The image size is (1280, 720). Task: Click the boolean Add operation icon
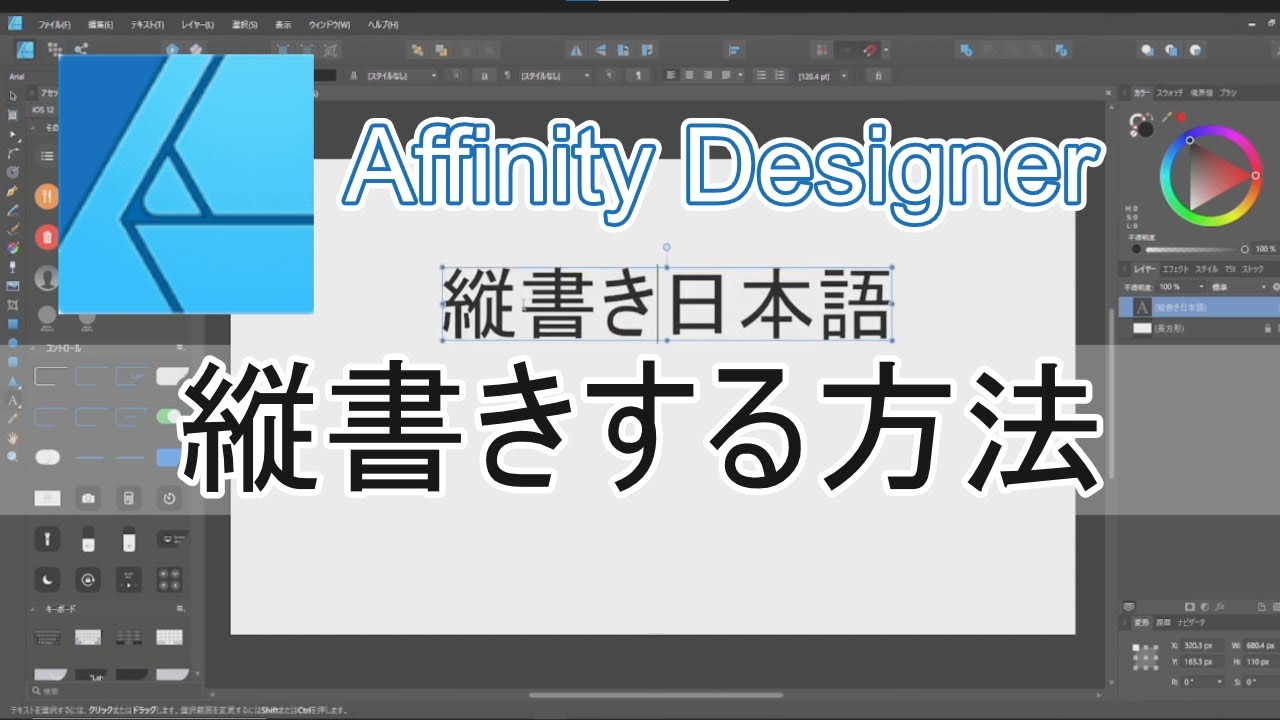[x=966, y=49]
